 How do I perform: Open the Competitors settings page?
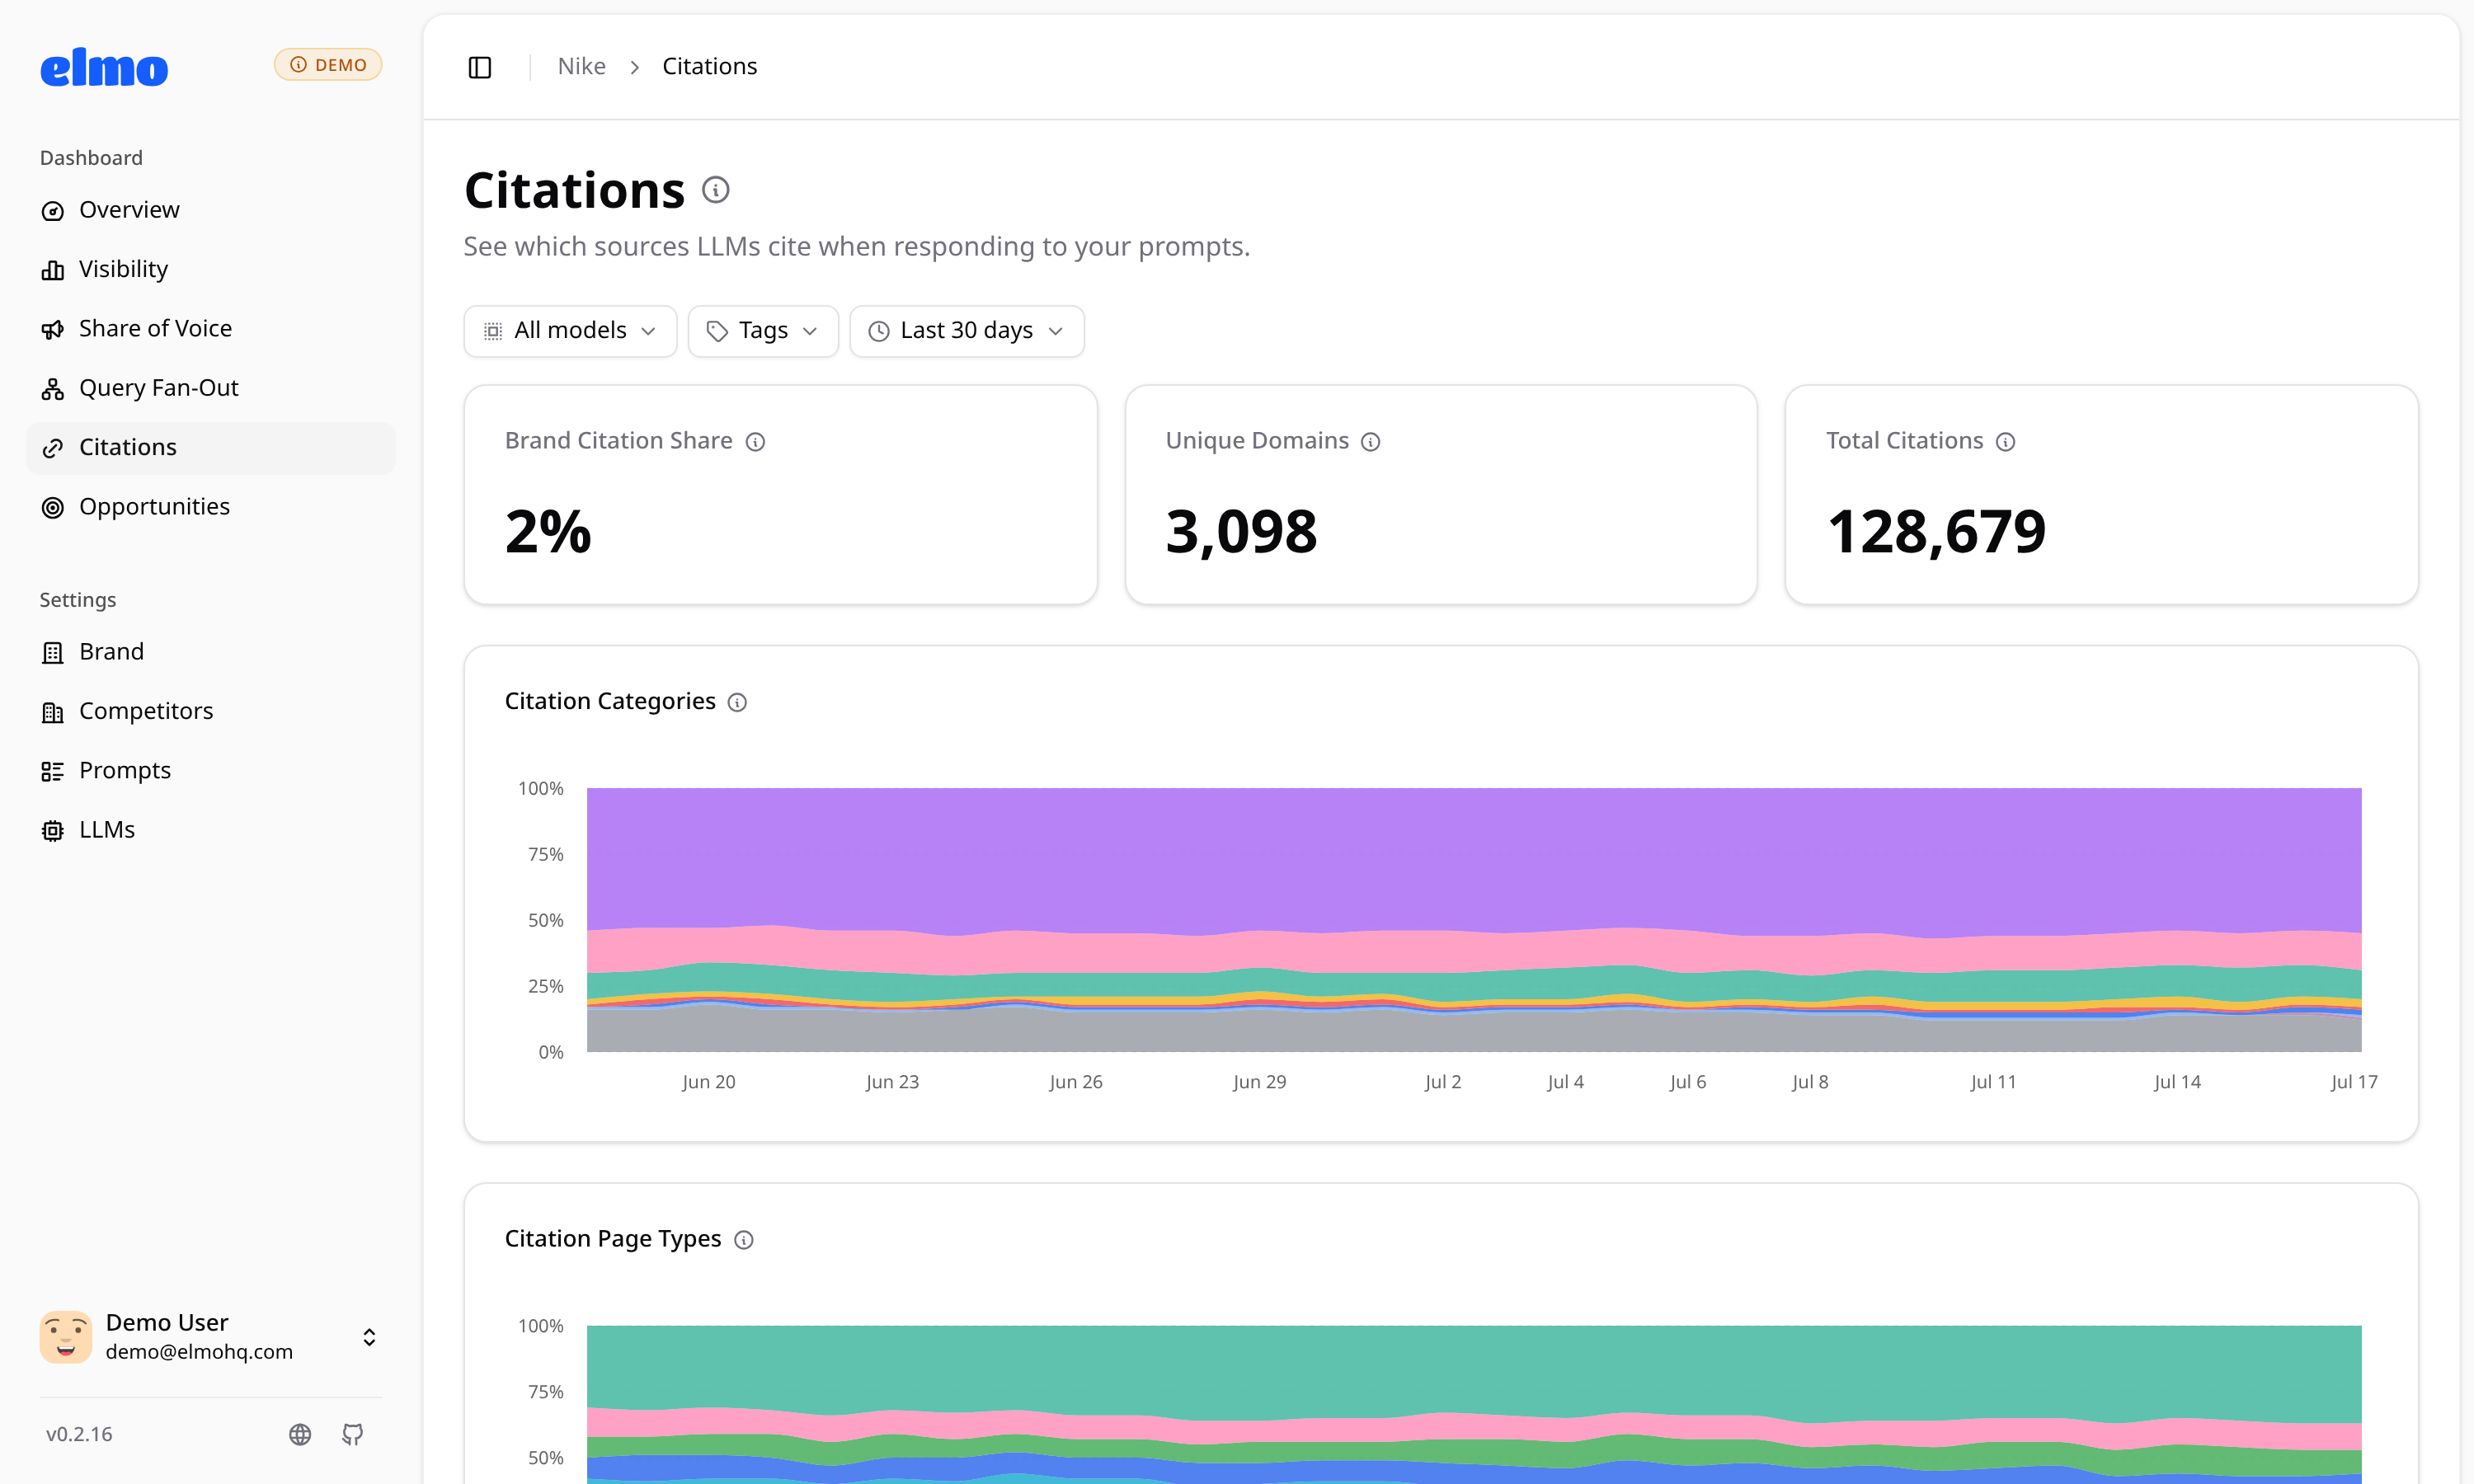[x=211, y=711]
